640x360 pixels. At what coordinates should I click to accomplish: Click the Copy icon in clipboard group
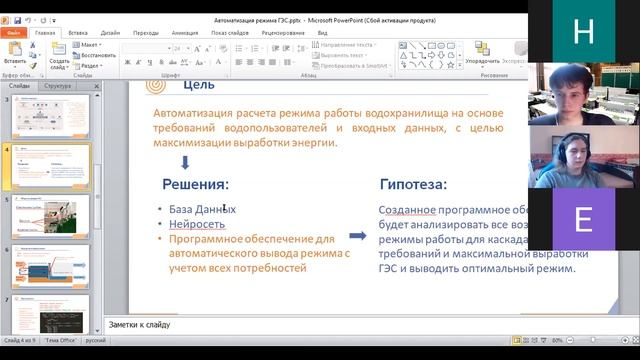[33, 55]
